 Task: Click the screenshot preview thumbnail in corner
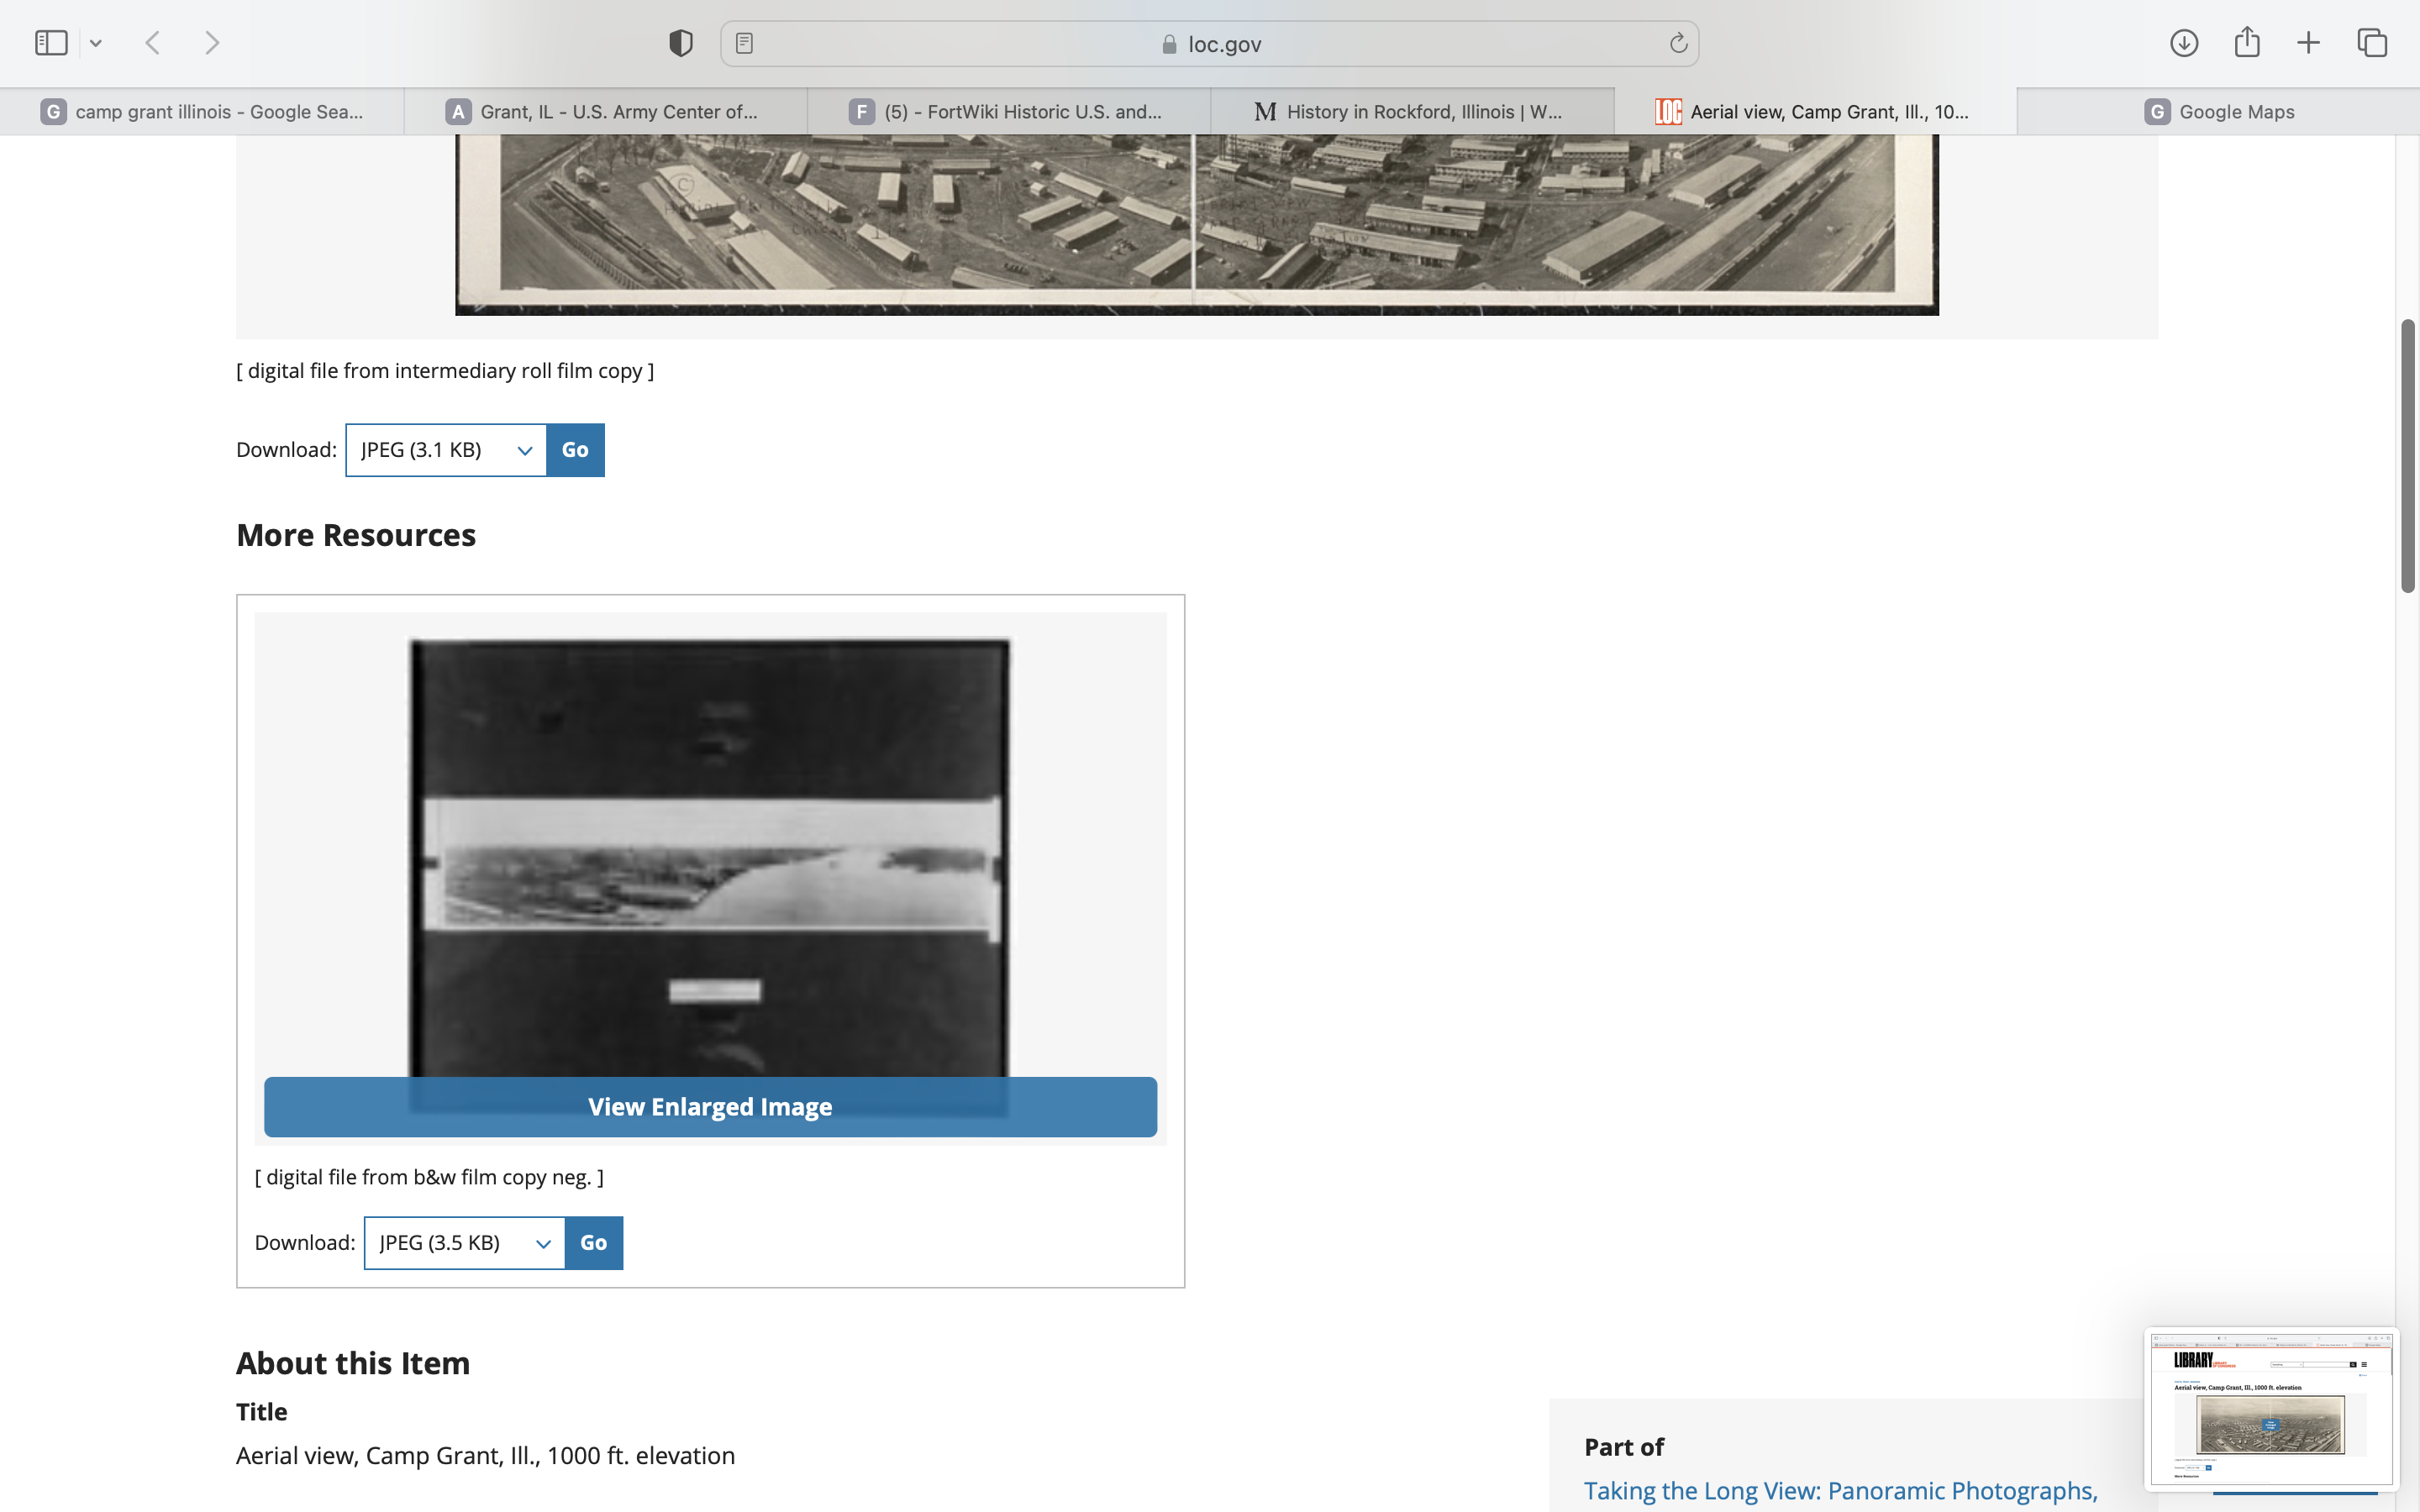2270,1407
